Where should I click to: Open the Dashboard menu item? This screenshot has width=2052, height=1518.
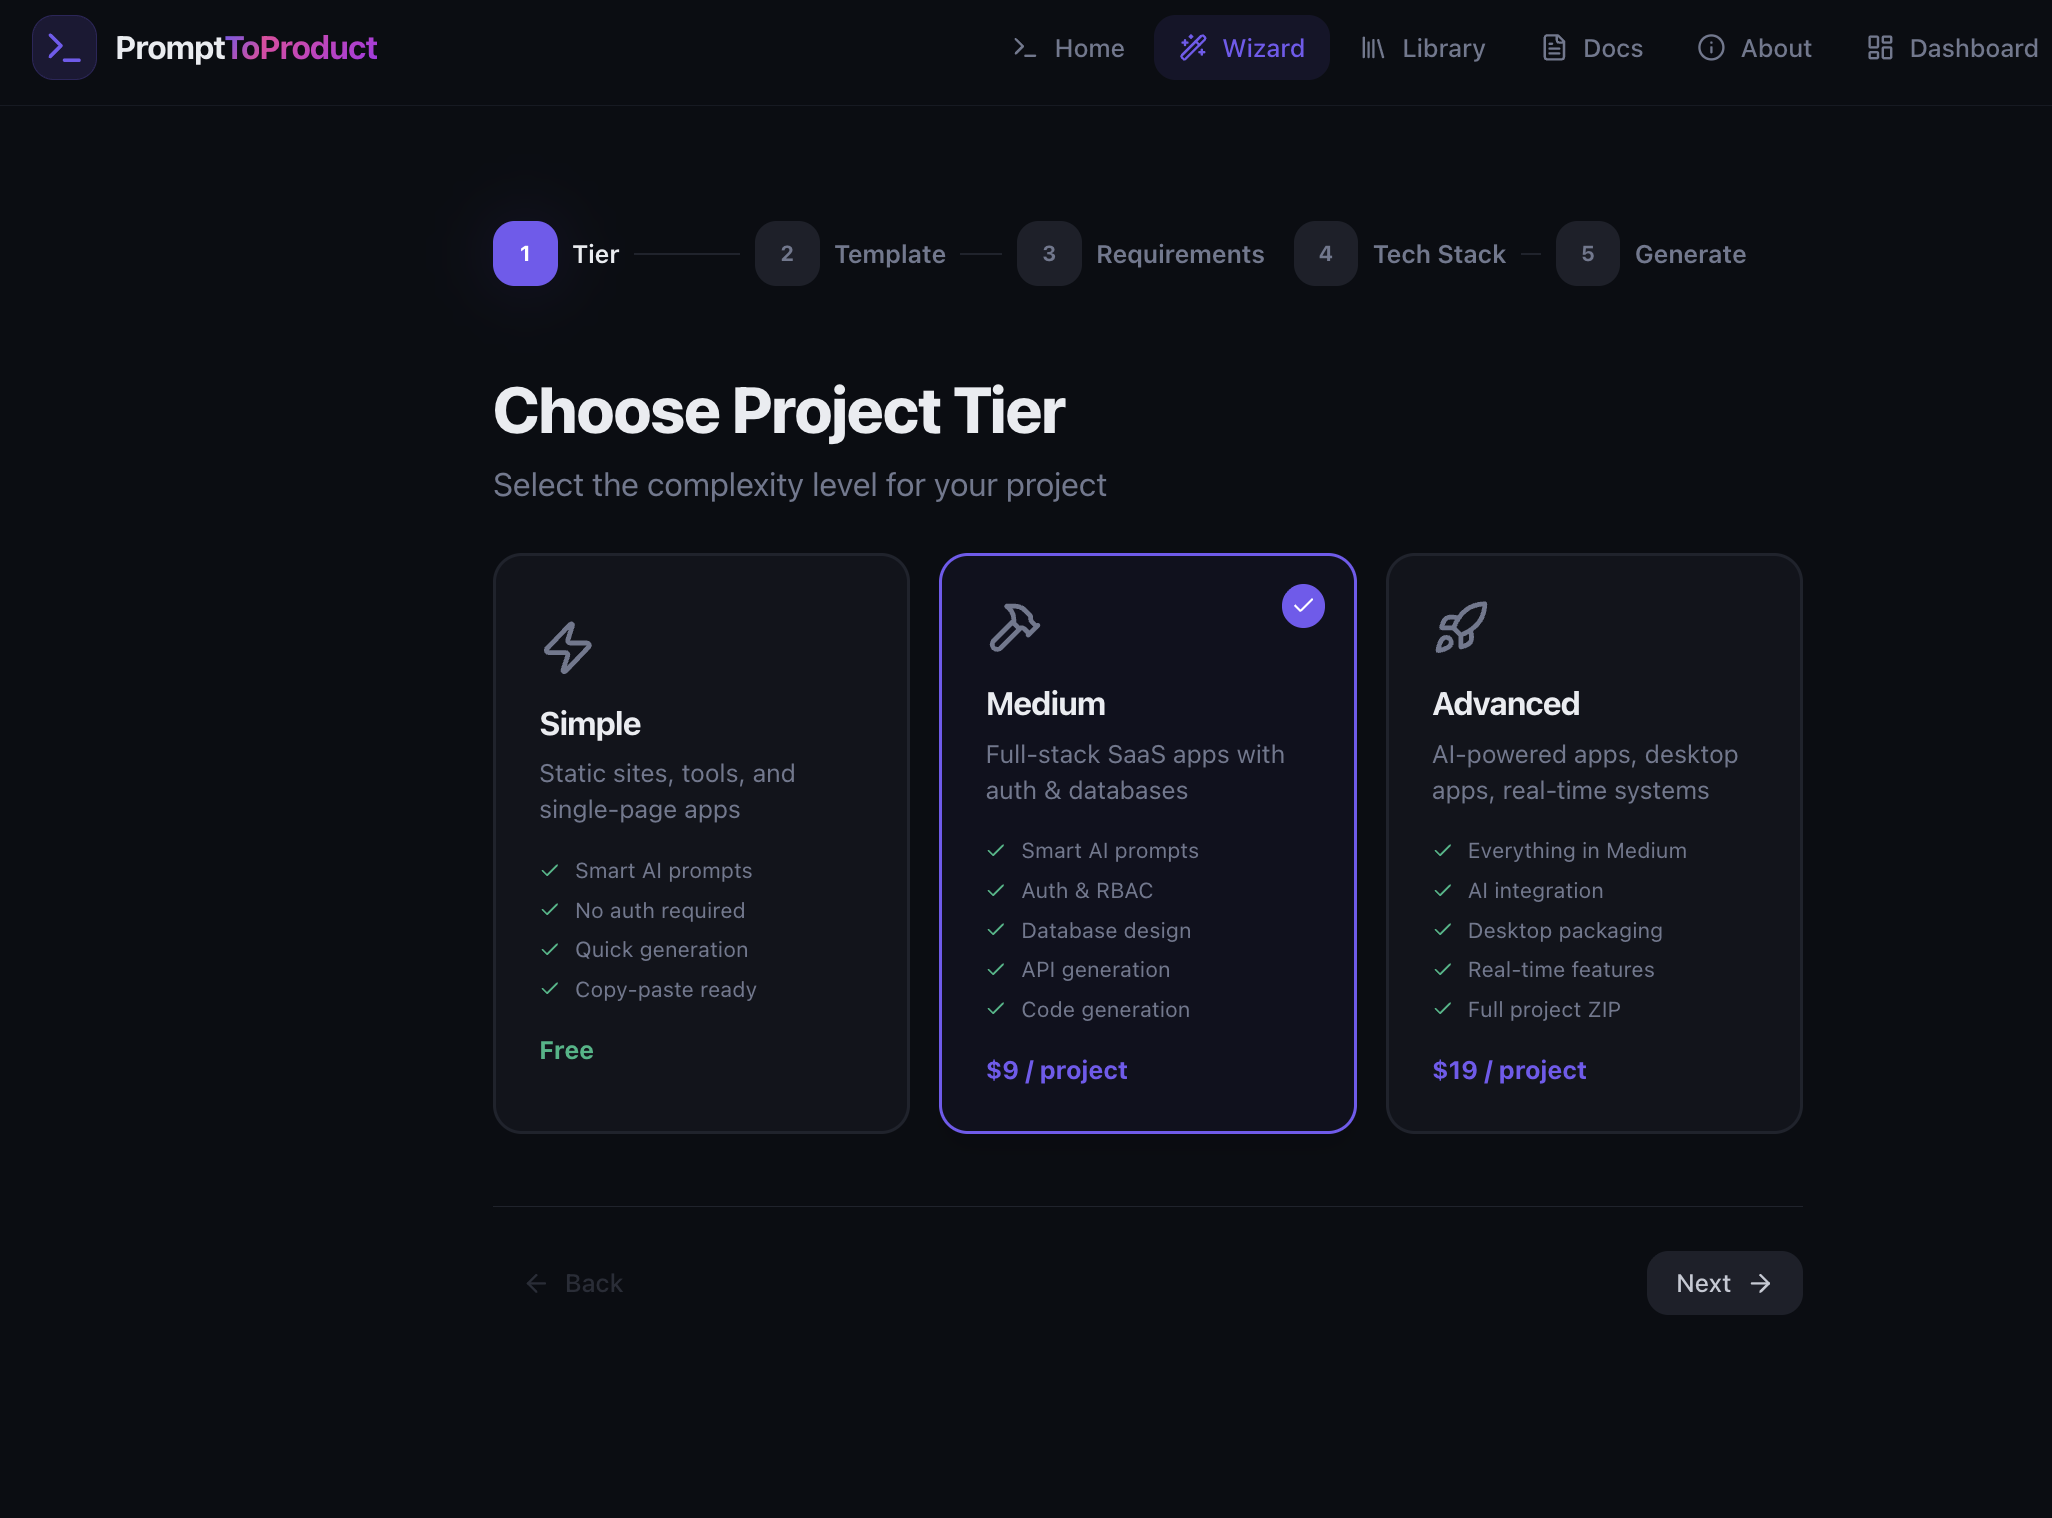click(x=1953, y=47)
